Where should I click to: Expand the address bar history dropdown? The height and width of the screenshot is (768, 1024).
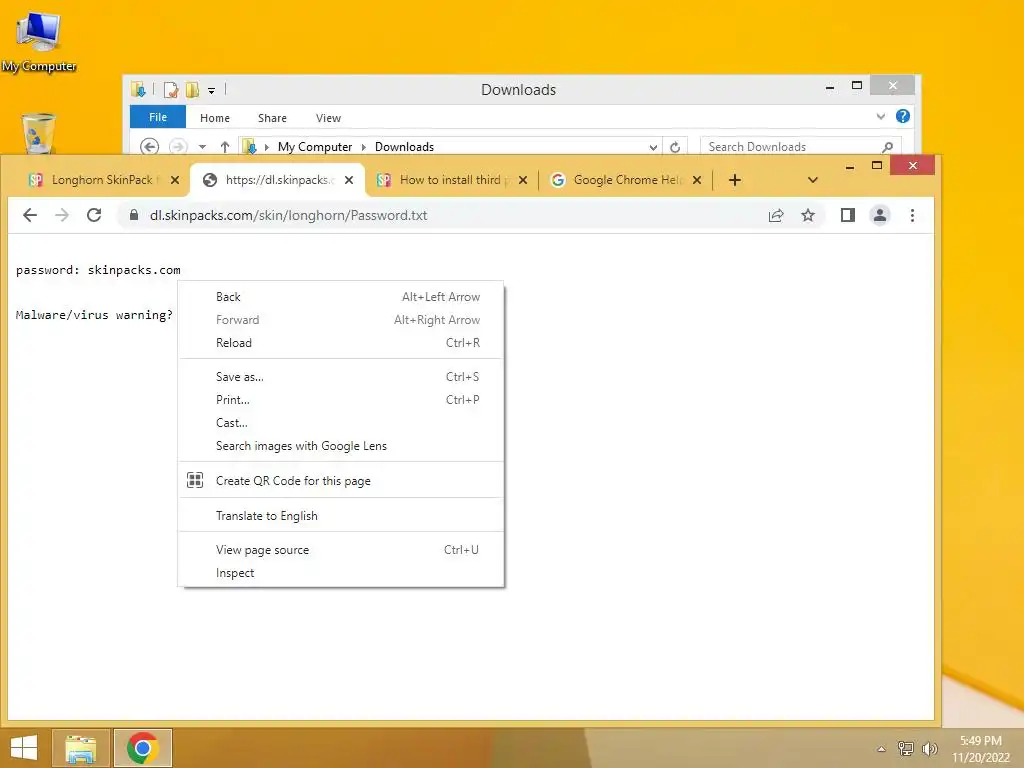[x=652, y=148]
